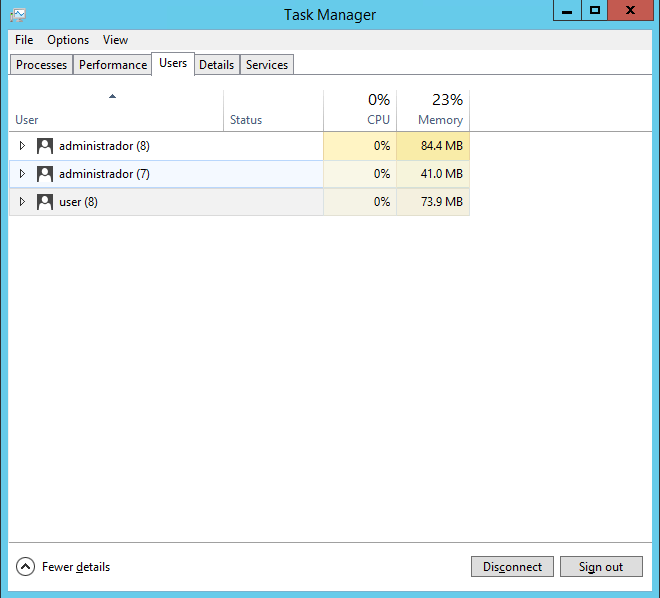Switch to the Processes tab
The width and height of the screenshot is (660, 598).
41,65
